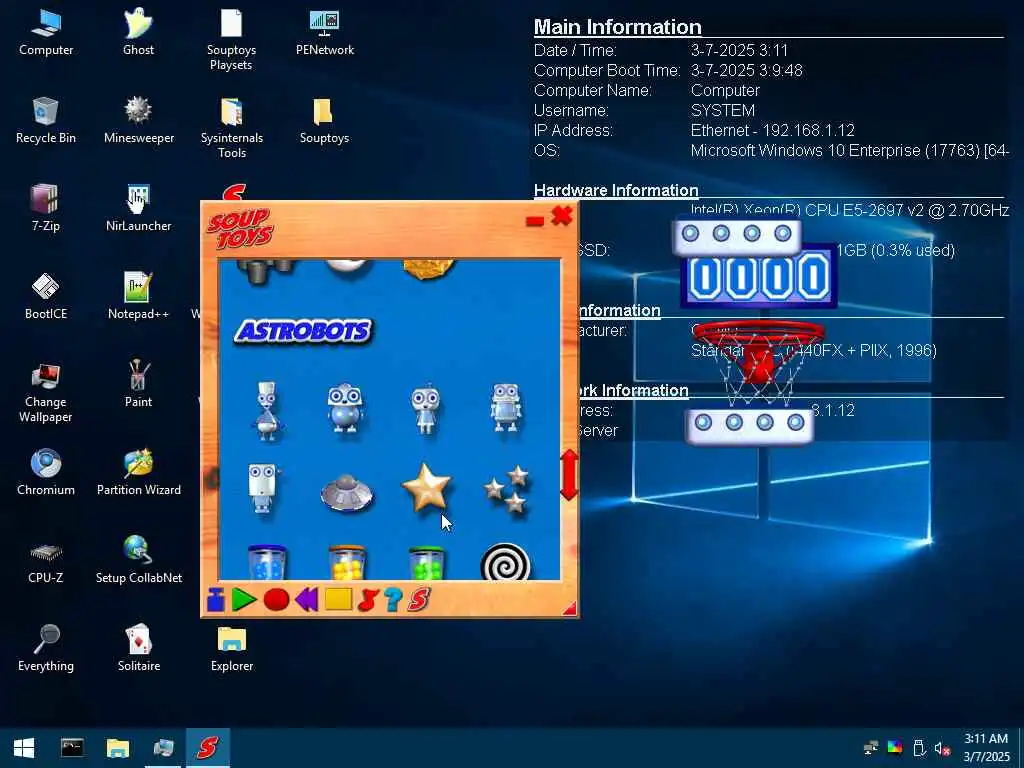
Task: Open the taskbar clock showing 3:11 AM
Action: (x=986, y=748)
